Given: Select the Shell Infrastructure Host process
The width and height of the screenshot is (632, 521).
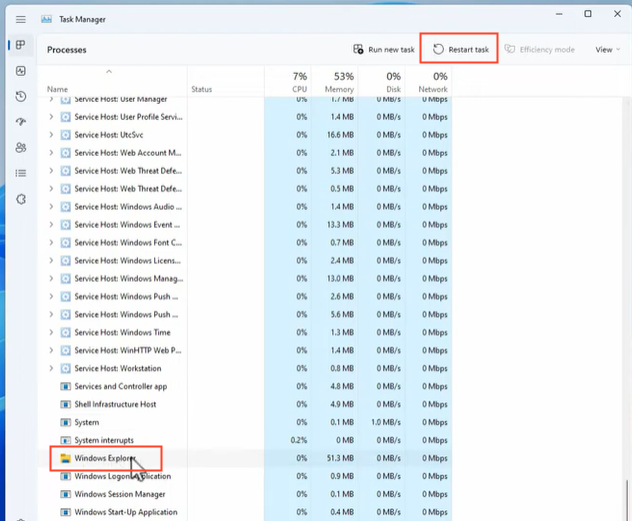Looking at the screenshot, I should pos(115,405).
